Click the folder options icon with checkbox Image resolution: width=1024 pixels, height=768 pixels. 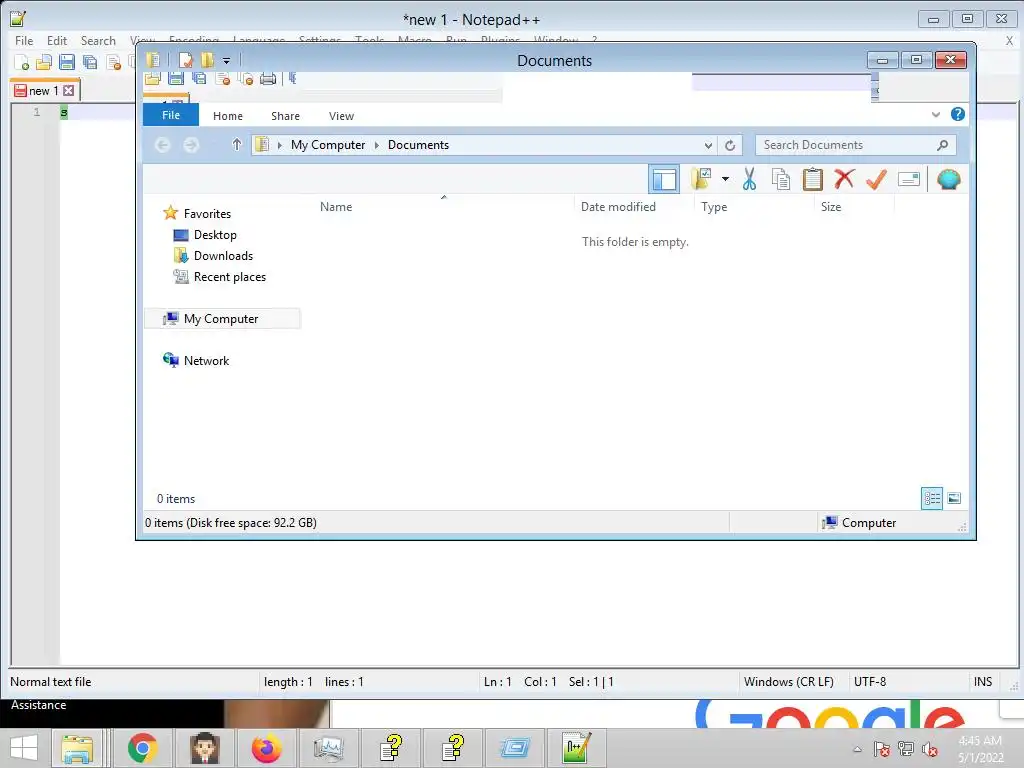[x=701, y=179]
